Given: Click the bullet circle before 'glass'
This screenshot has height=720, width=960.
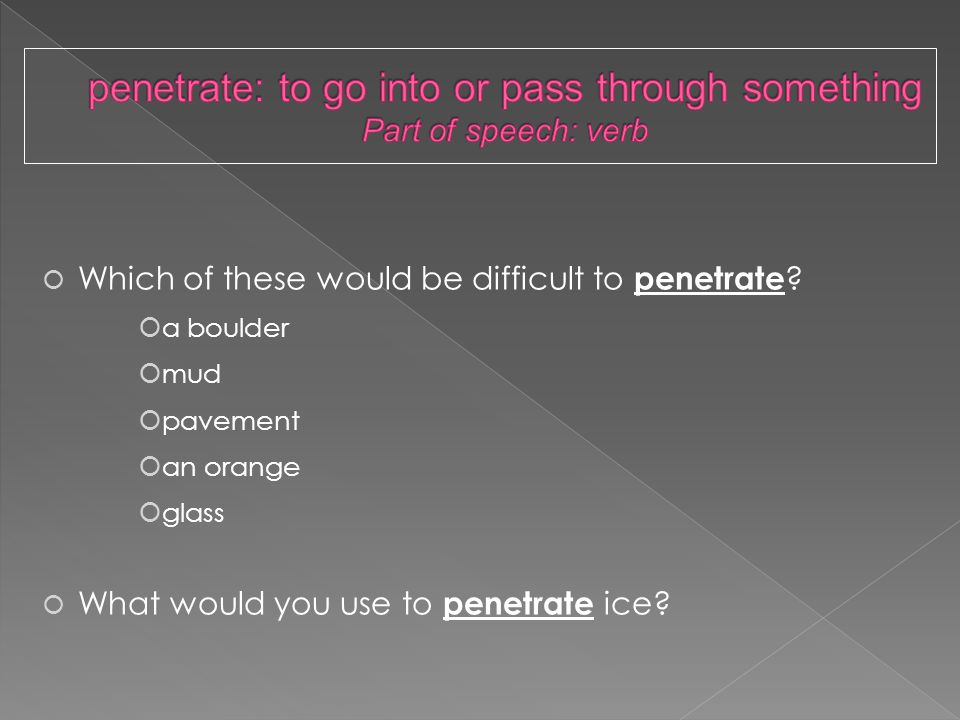Looking at the screenshot, I should click(150, 512).
